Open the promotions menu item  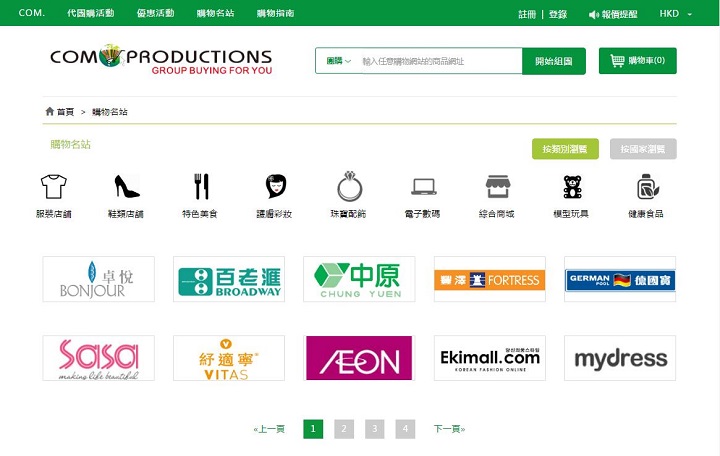[x=156, y=13]
